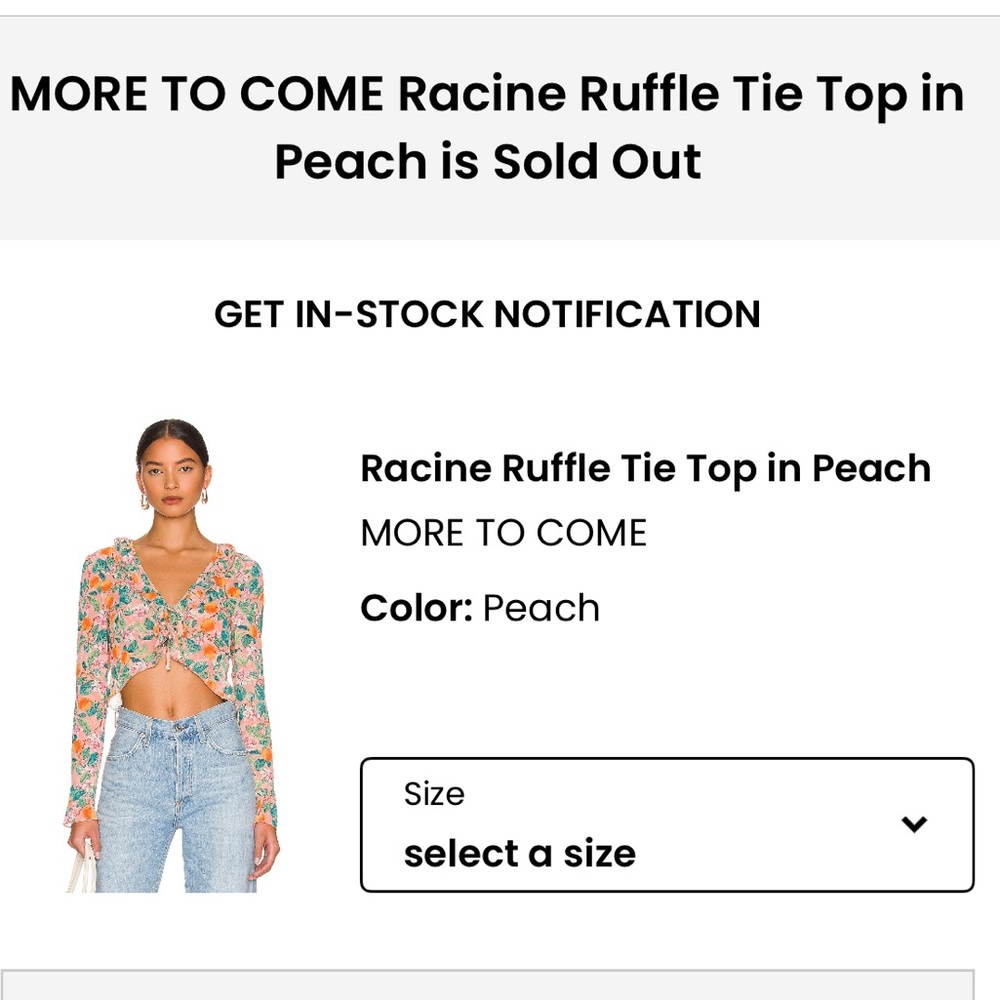
Task: Click the 'Color: Peach' text
Action: tap(480, 607)
